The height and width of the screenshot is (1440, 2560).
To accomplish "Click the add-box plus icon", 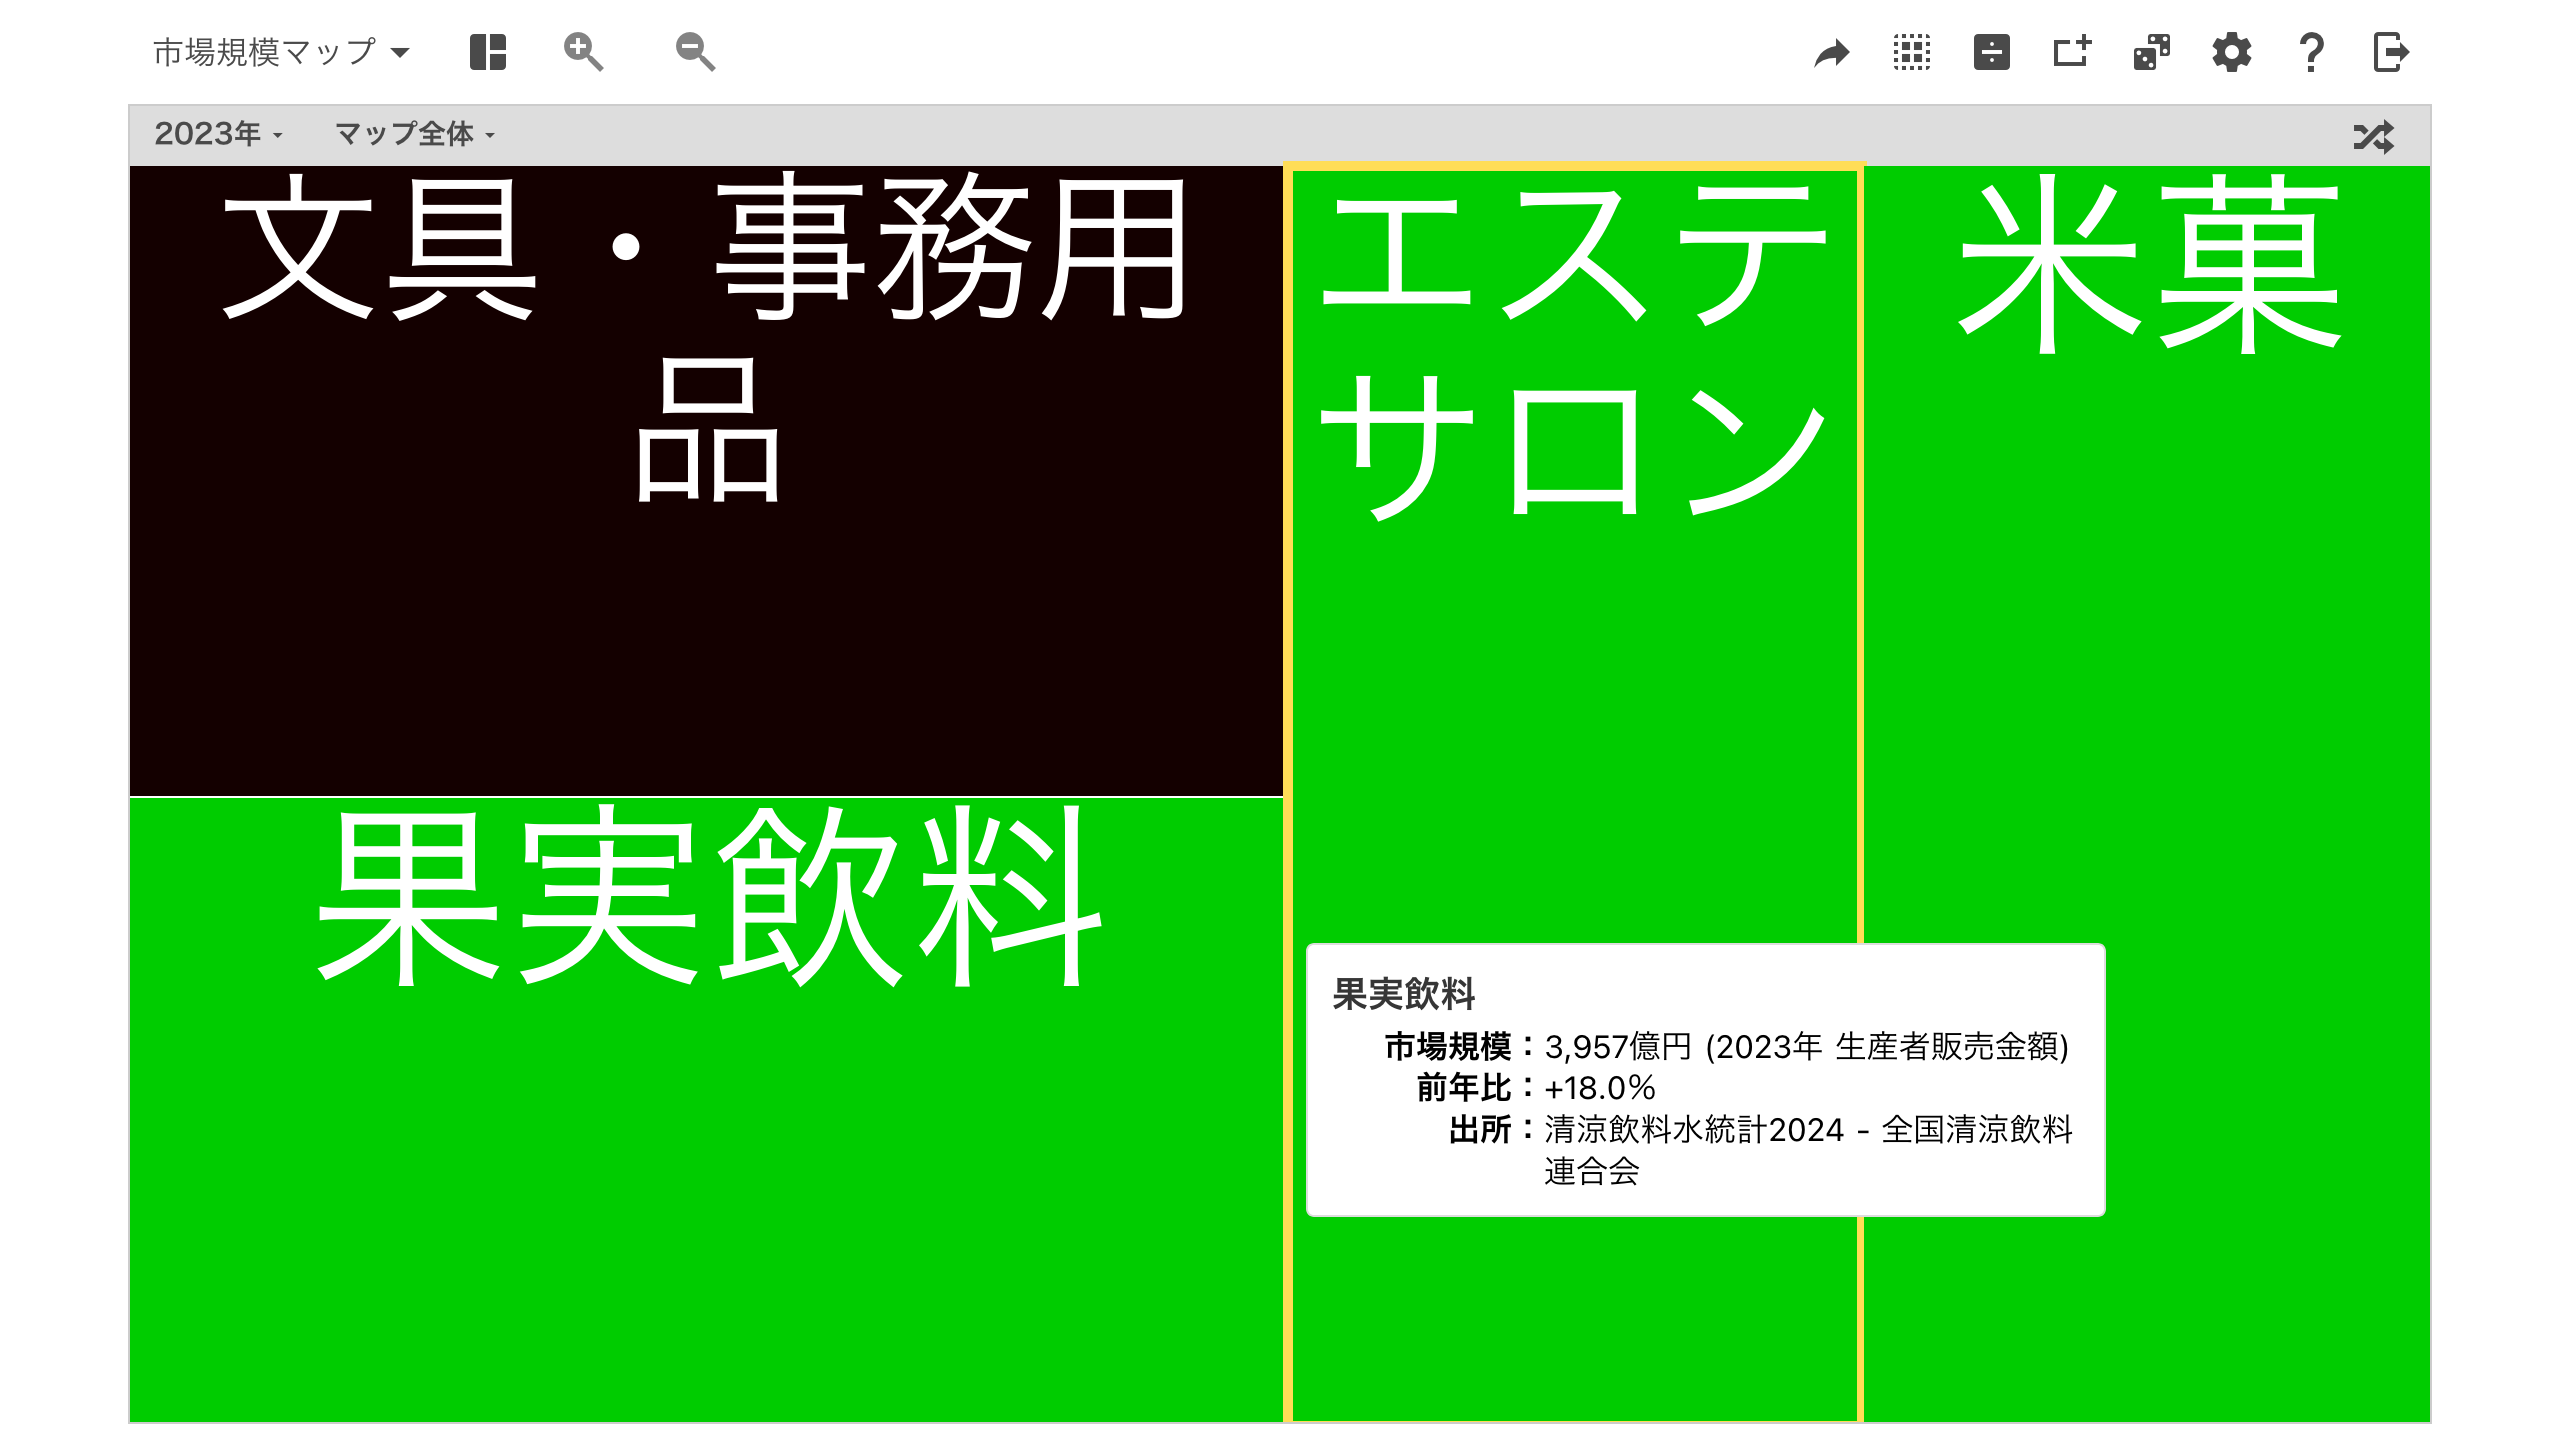I will [2072, 52].
